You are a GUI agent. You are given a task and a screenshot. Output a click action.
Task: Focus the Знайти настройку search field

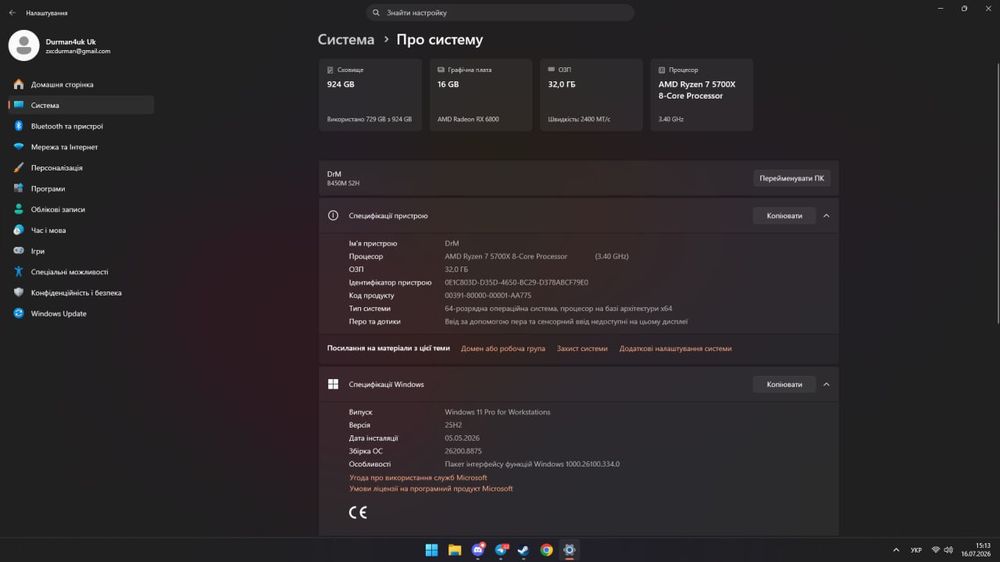[500, 13]
